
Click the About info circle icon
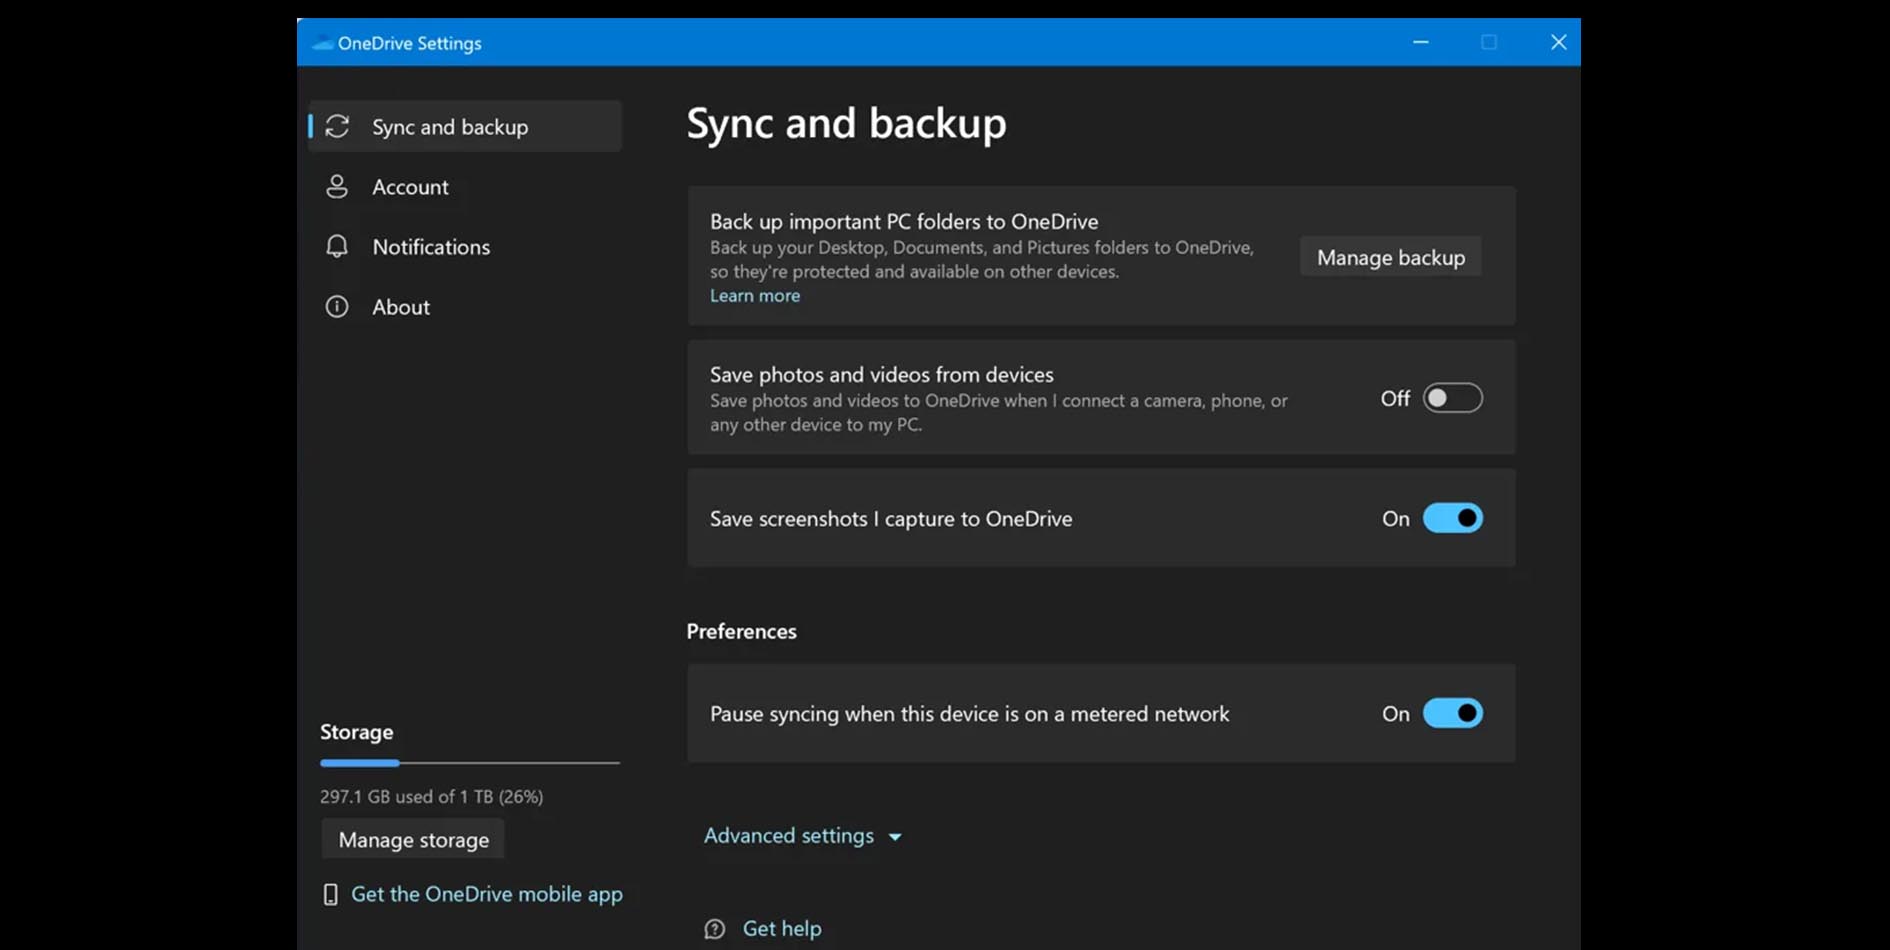(337, 307)
